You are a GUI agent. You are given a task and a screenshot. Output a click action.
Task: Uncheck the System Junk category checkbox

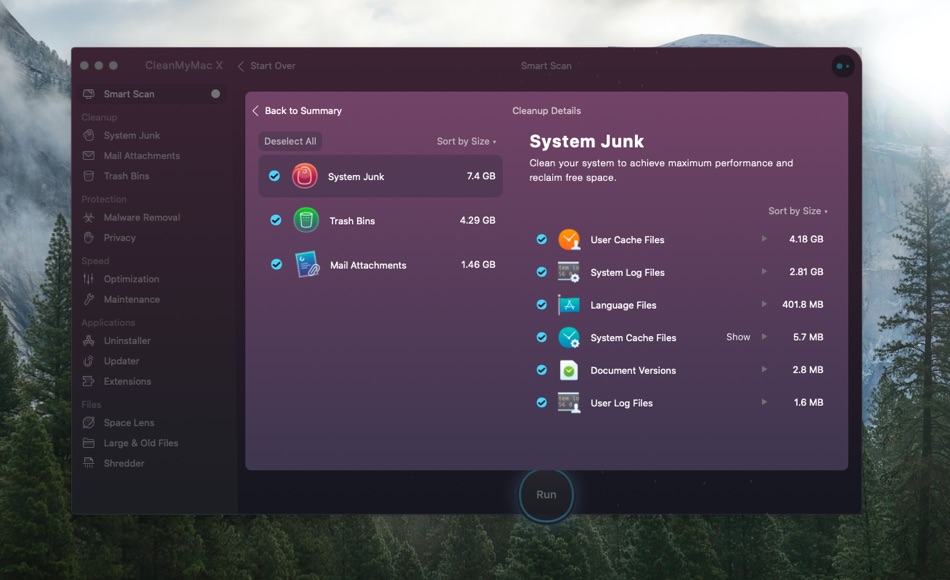coord(274,176)
